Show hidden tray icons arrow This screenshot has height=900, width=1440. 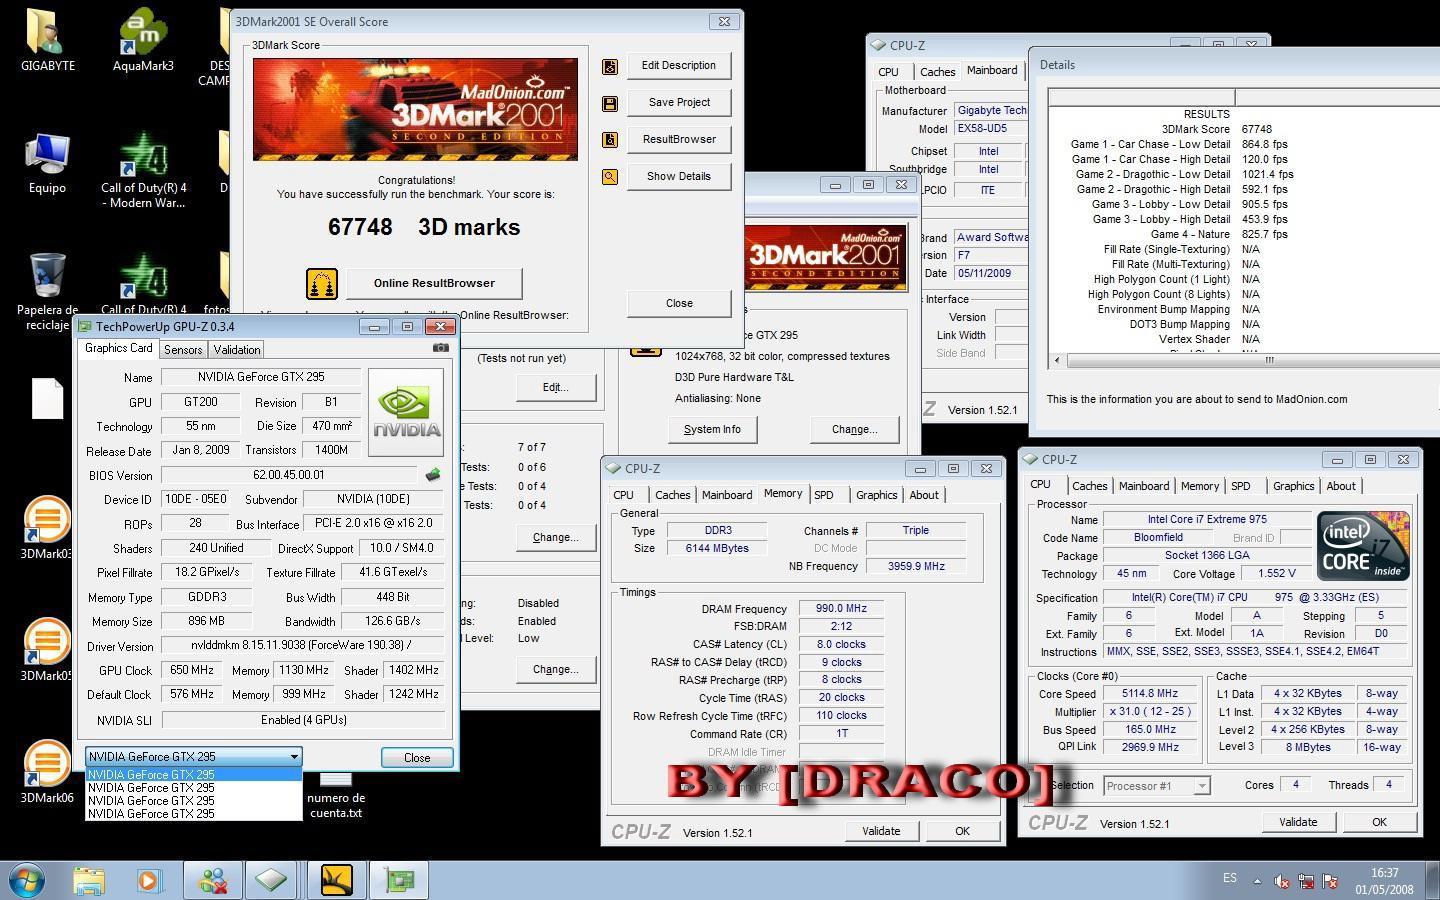(1257, 881)
